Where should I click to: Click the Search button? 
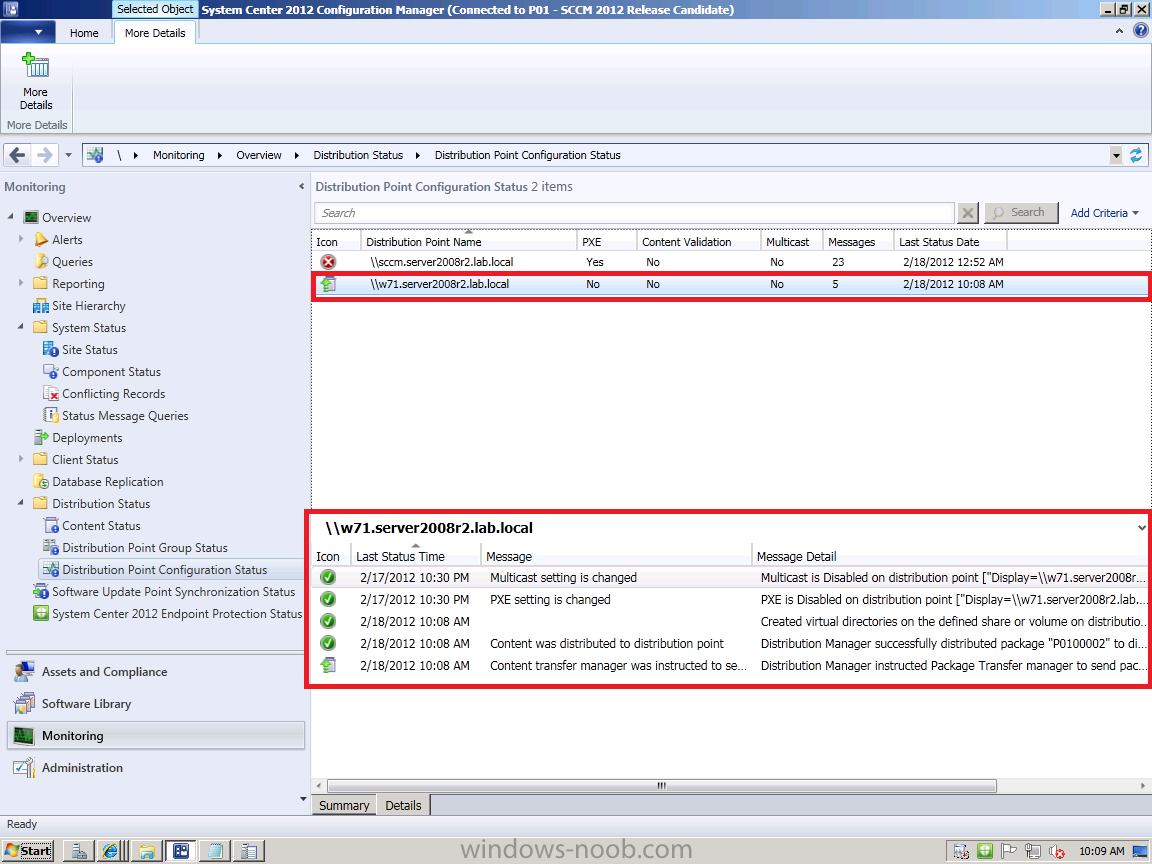(x=1021, y=212)
